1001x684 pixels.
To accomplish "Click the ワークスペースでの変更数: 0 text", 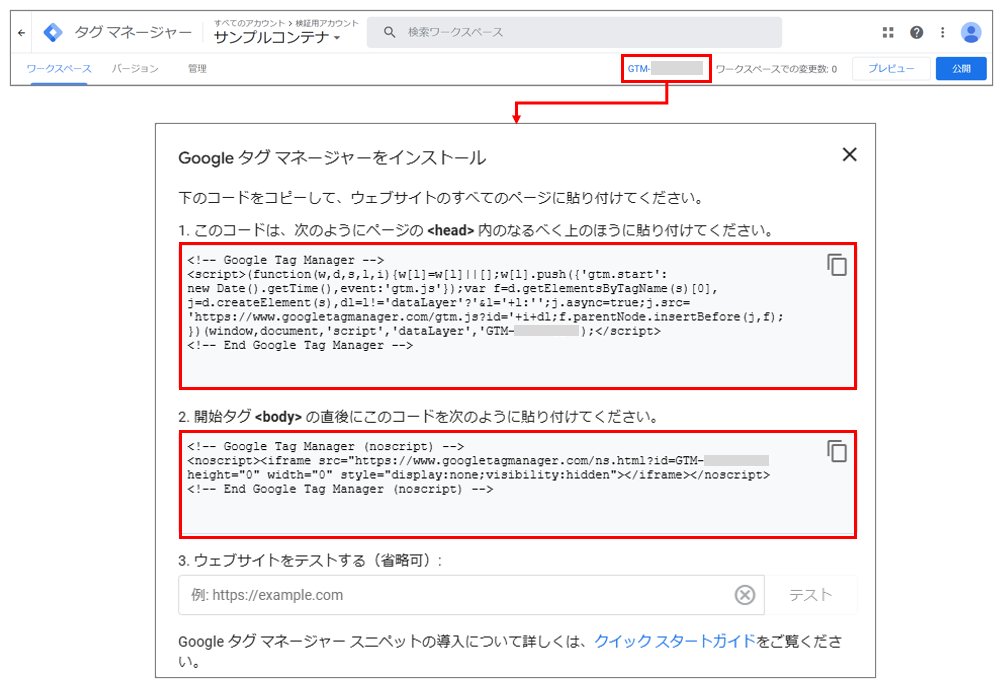I will point(776,69).
